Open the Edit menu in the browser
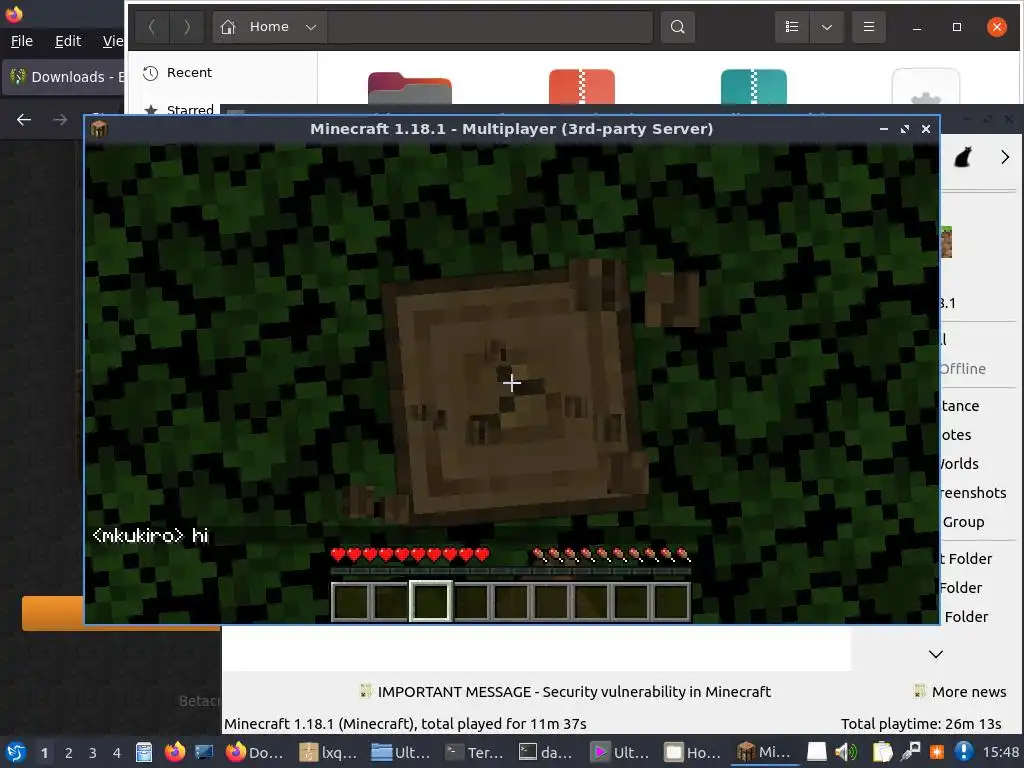 click(68, 41)
